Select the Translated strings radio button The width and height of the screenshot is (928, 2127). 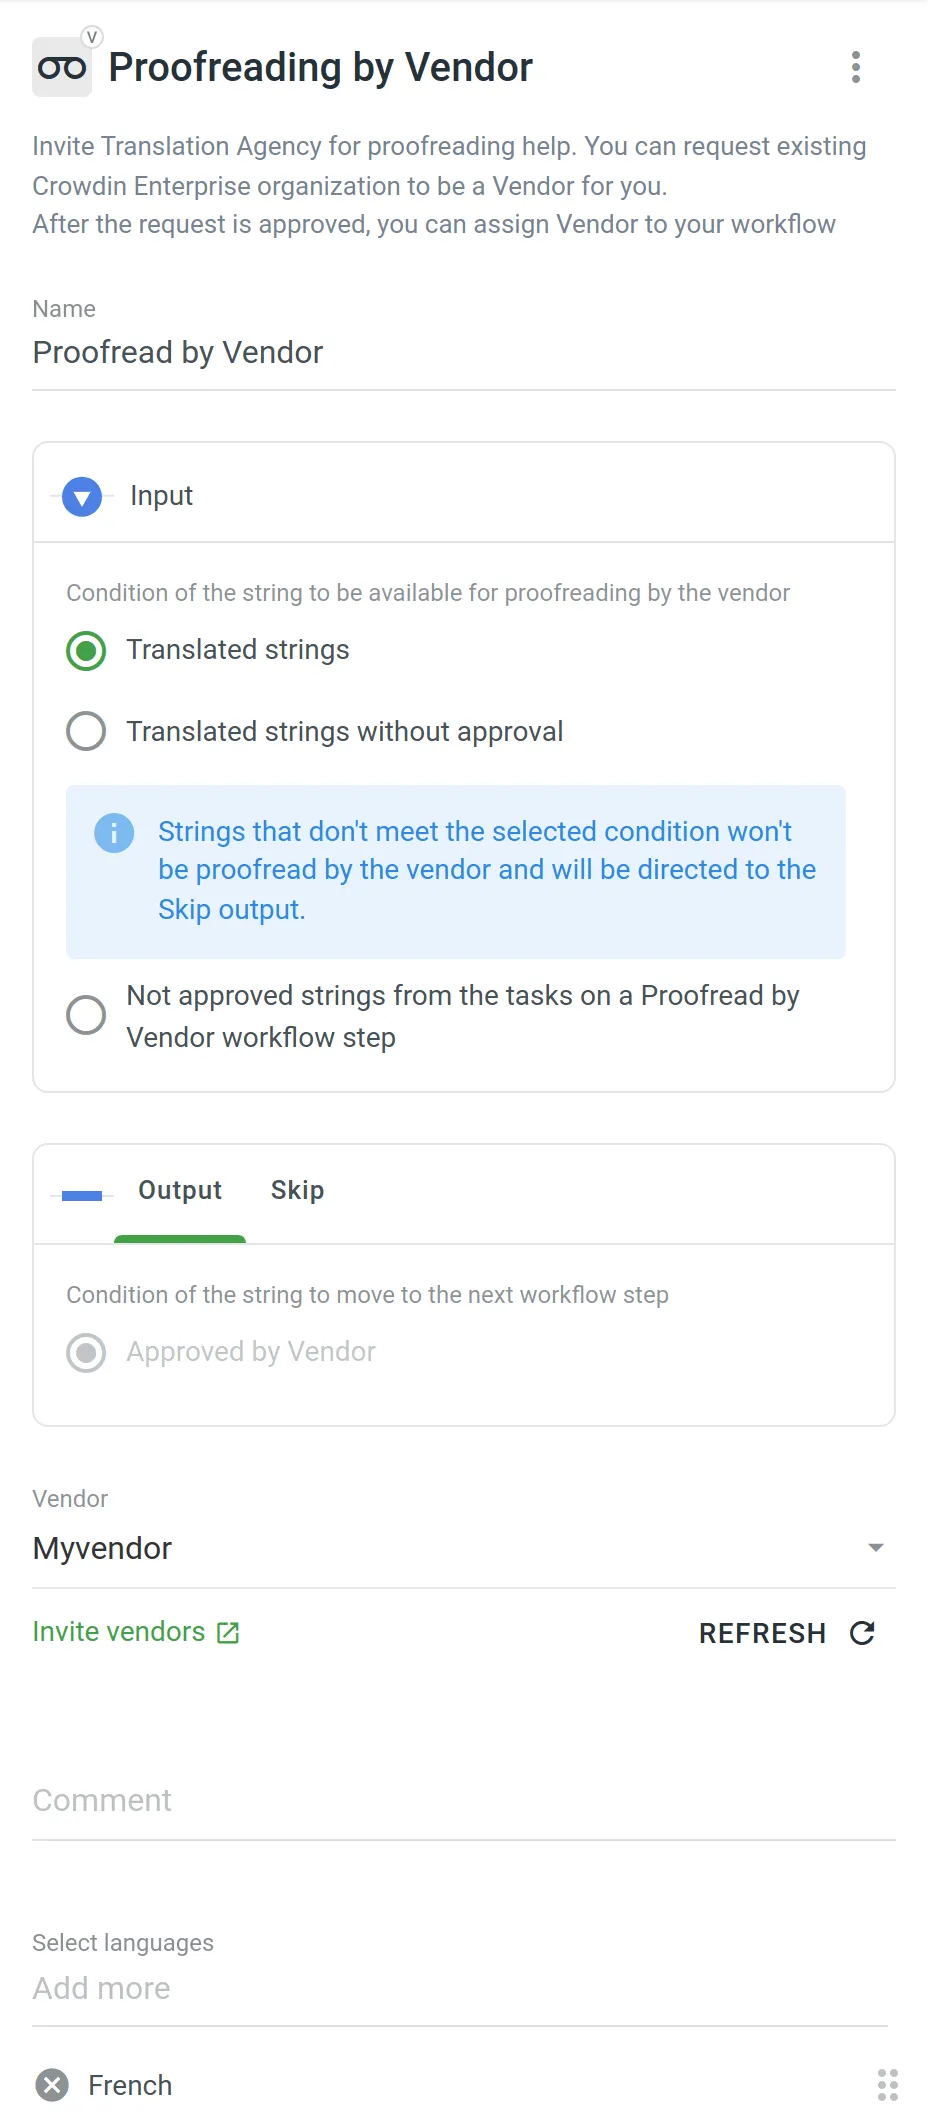tap(86, 650)
